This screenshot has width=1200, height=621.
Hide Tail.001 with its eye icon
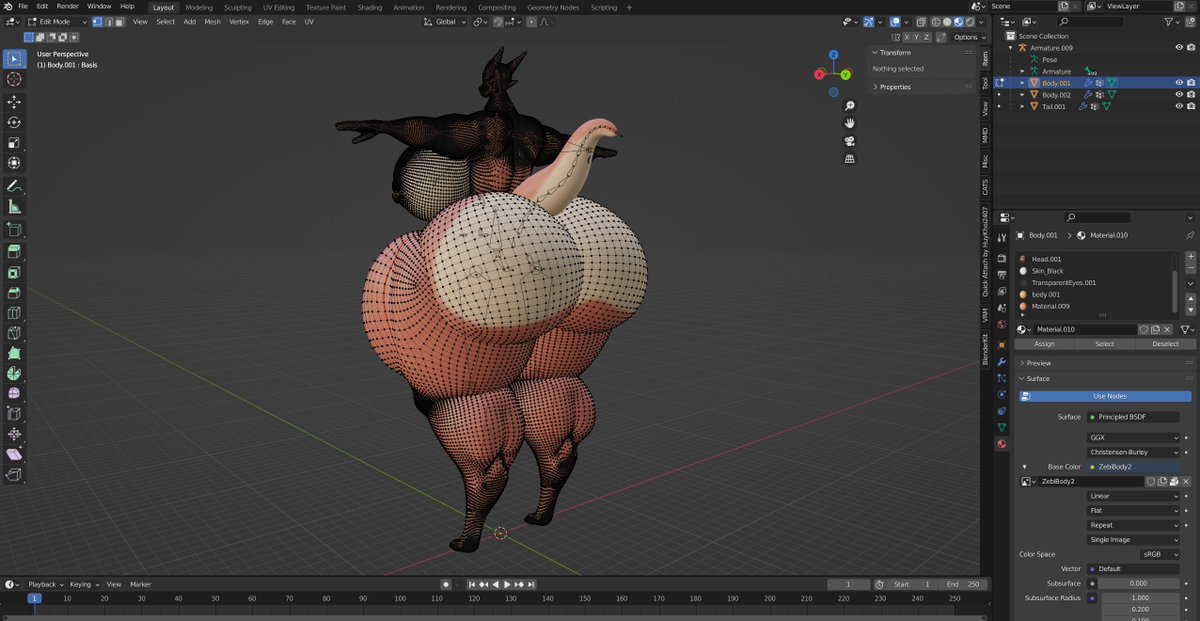point(1178,106)
